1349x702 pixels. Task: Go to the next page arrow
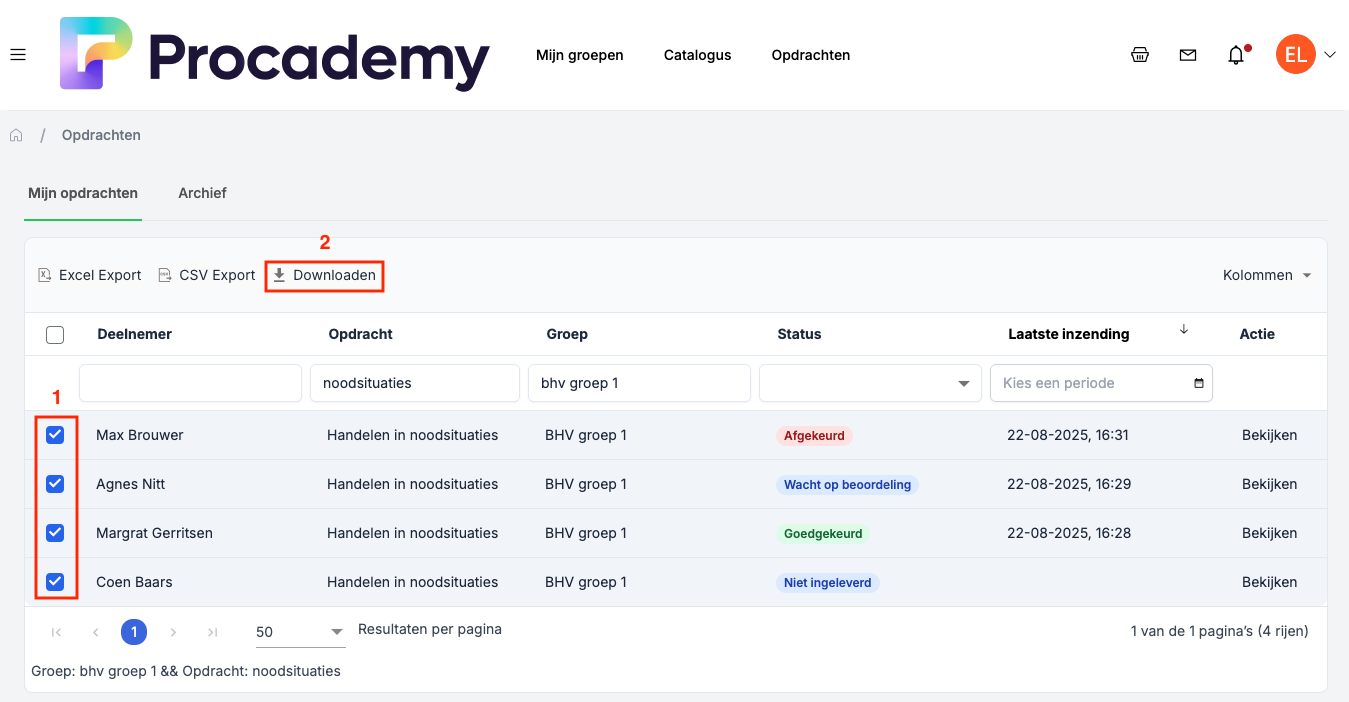tap(173, 632)
